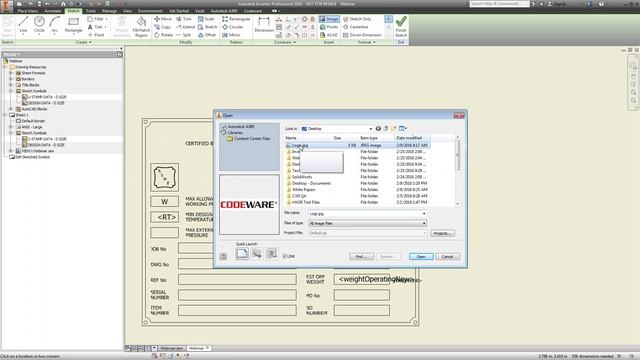
Task: Expand the Constrain panel dropdown
Action: [285, 42]
